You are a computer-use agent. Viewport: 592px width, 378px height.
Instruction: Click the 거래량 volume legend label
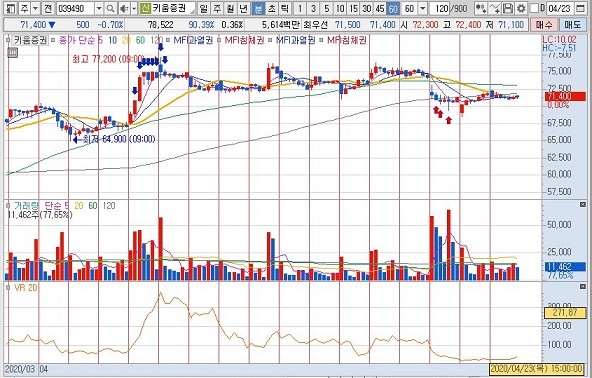26,206
